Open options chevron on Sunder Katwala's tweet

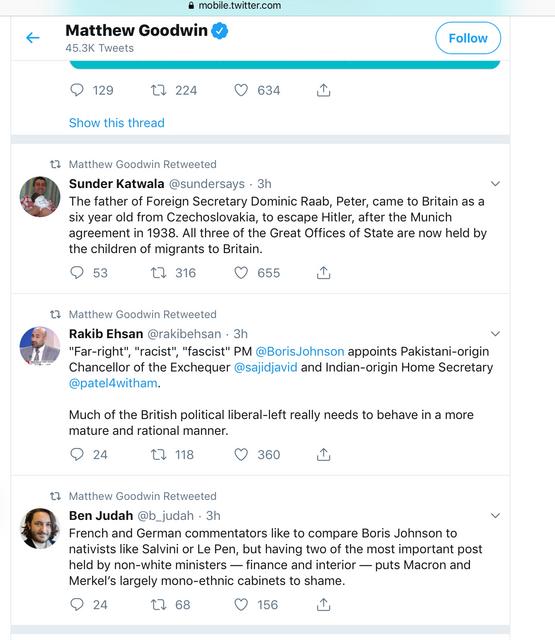click(495, 184)
